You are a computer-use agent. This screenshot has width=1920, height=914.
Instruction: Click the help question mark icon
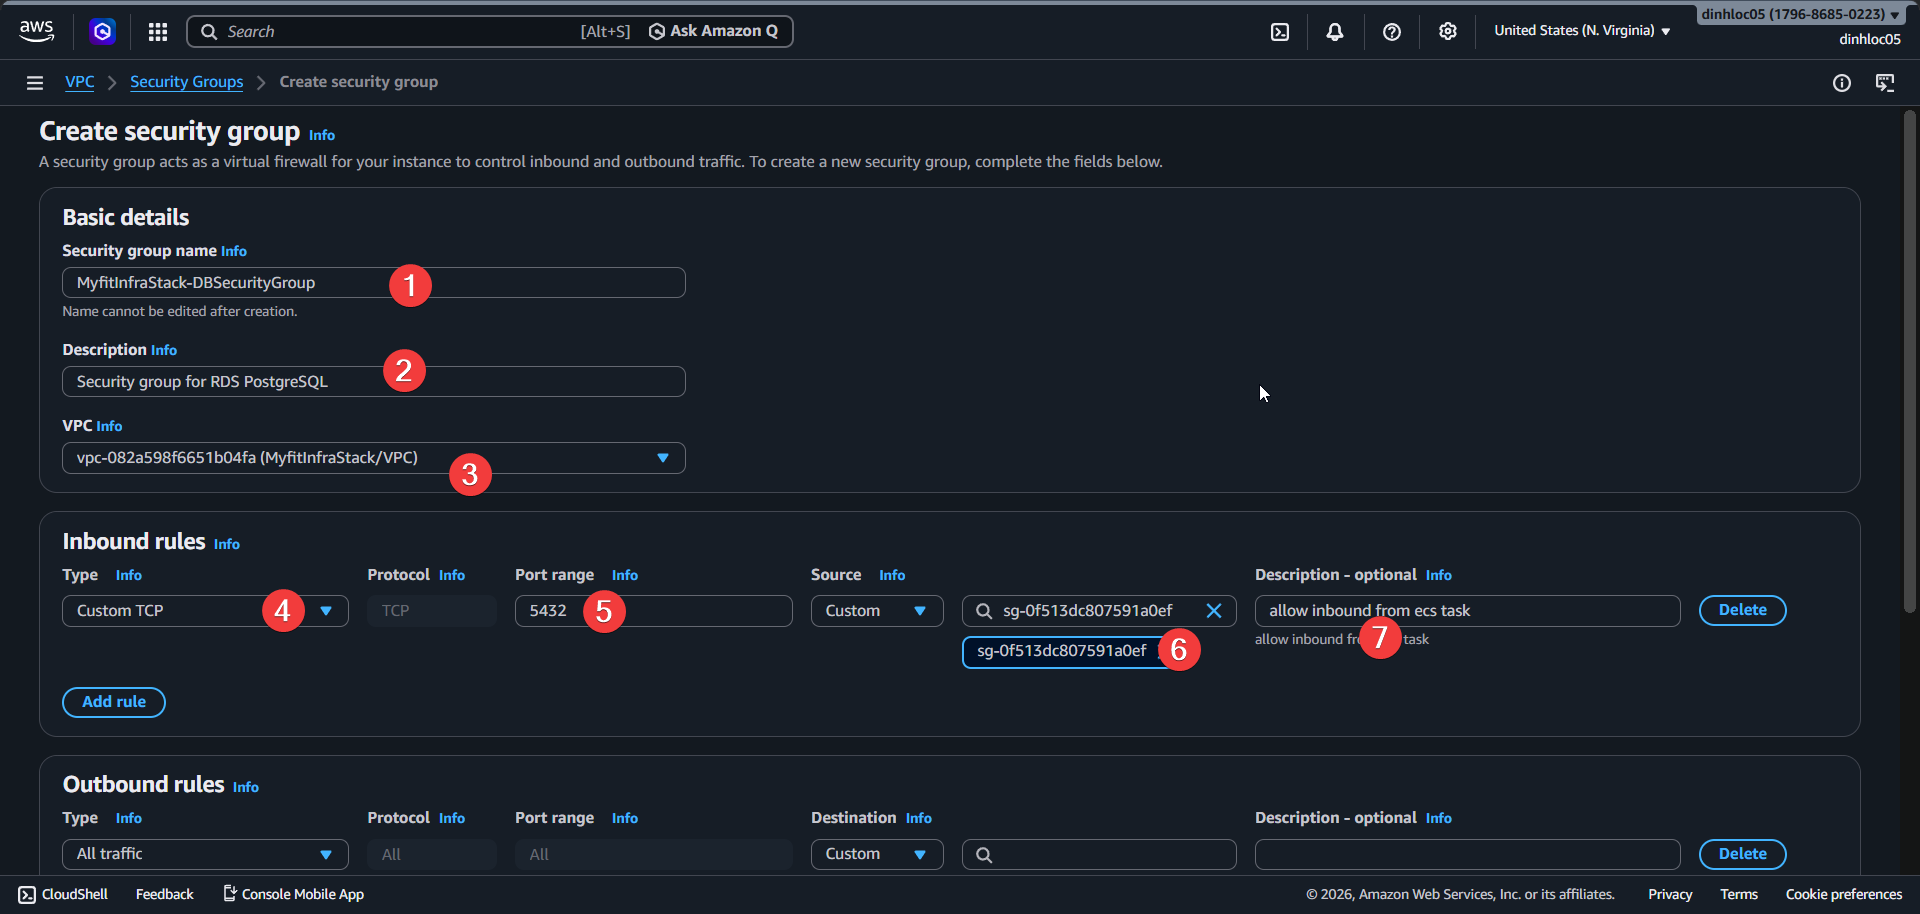1391,32
